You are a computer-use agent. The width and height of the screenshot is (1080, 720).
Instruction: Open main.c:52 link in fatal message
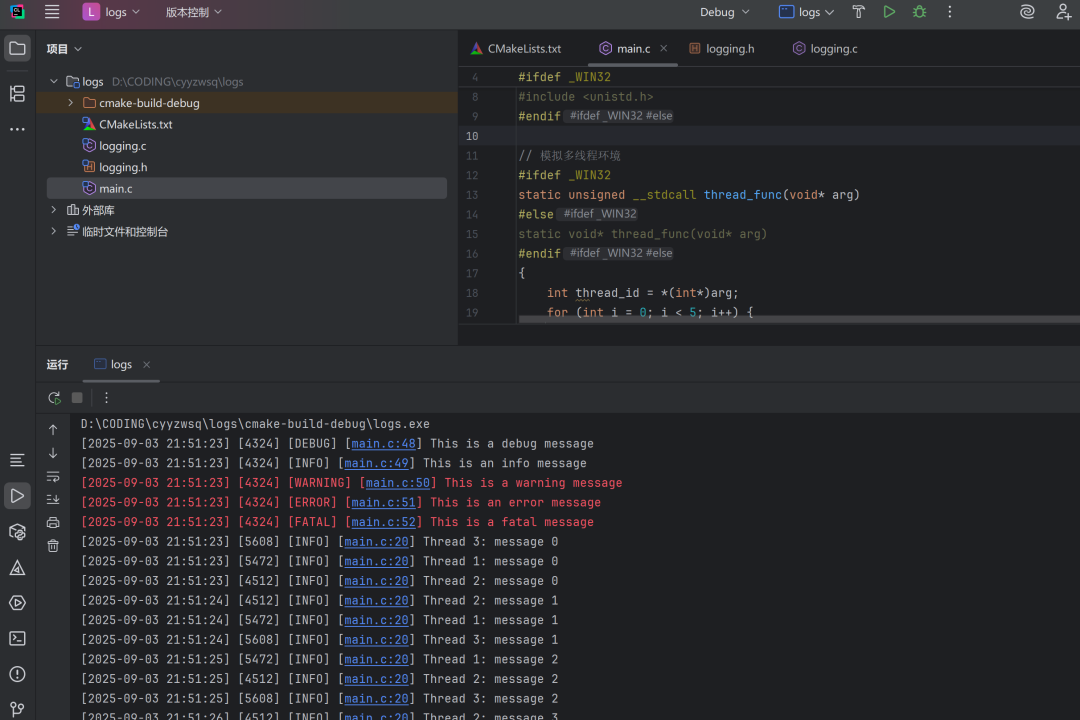384,522
